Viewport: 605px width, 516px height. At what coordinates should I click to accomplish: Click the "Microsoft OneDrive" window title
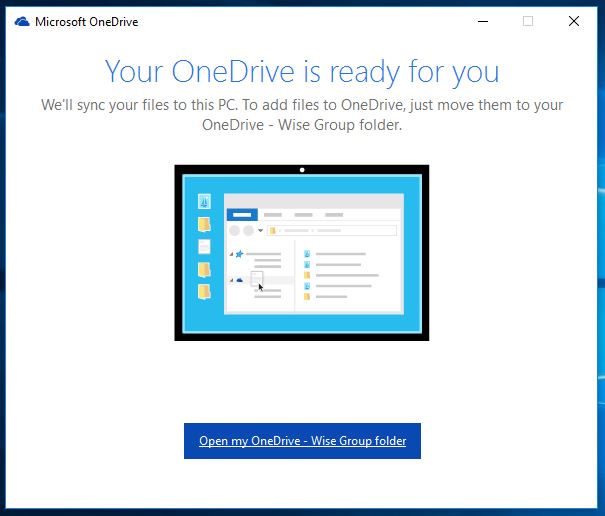(x=86, y=22)
